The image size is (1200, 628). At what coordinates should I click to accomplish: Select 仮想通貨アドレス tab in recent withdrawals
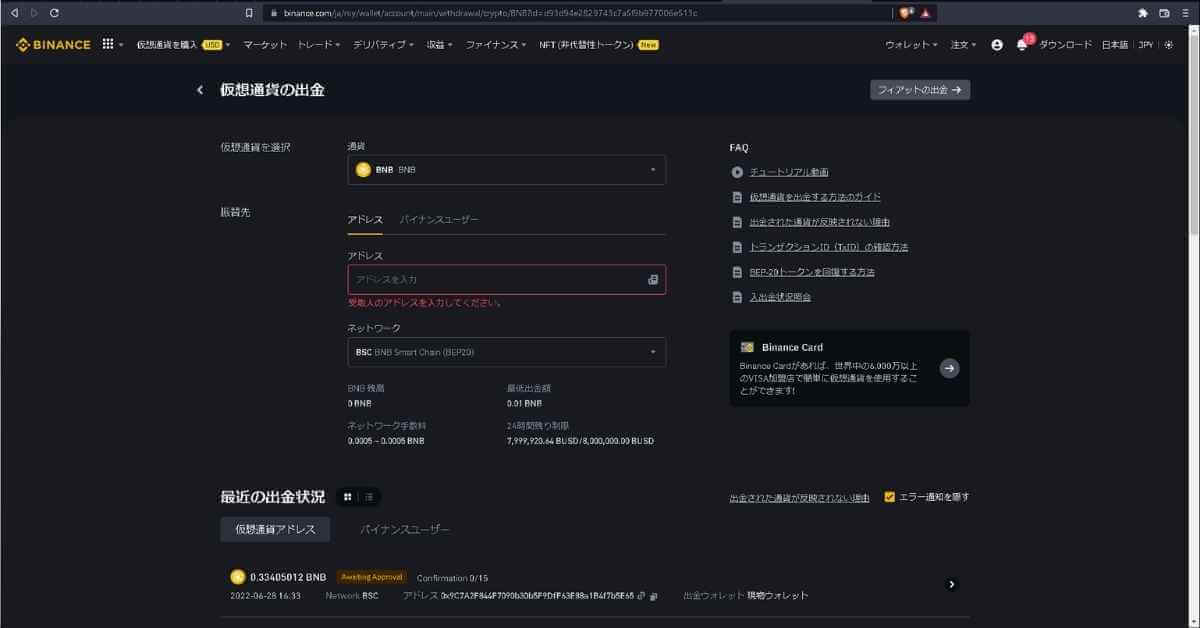(x=275, y=529)
